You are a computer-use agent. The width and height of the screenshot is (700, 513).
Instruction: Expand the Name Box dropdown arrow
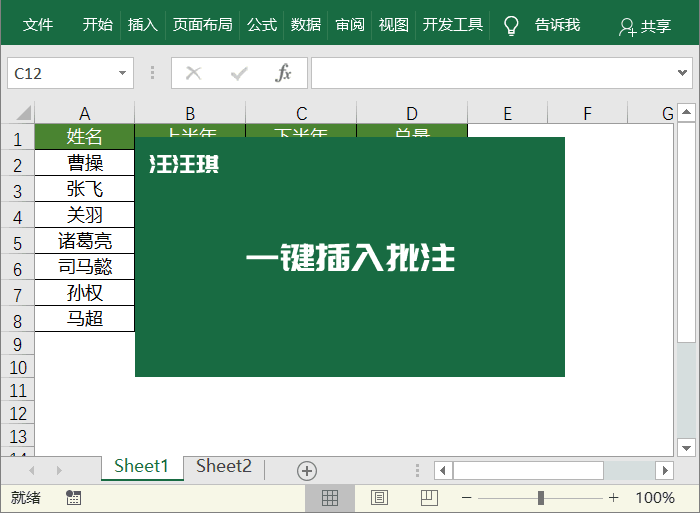pyautogui.click(x=124, y=73)
